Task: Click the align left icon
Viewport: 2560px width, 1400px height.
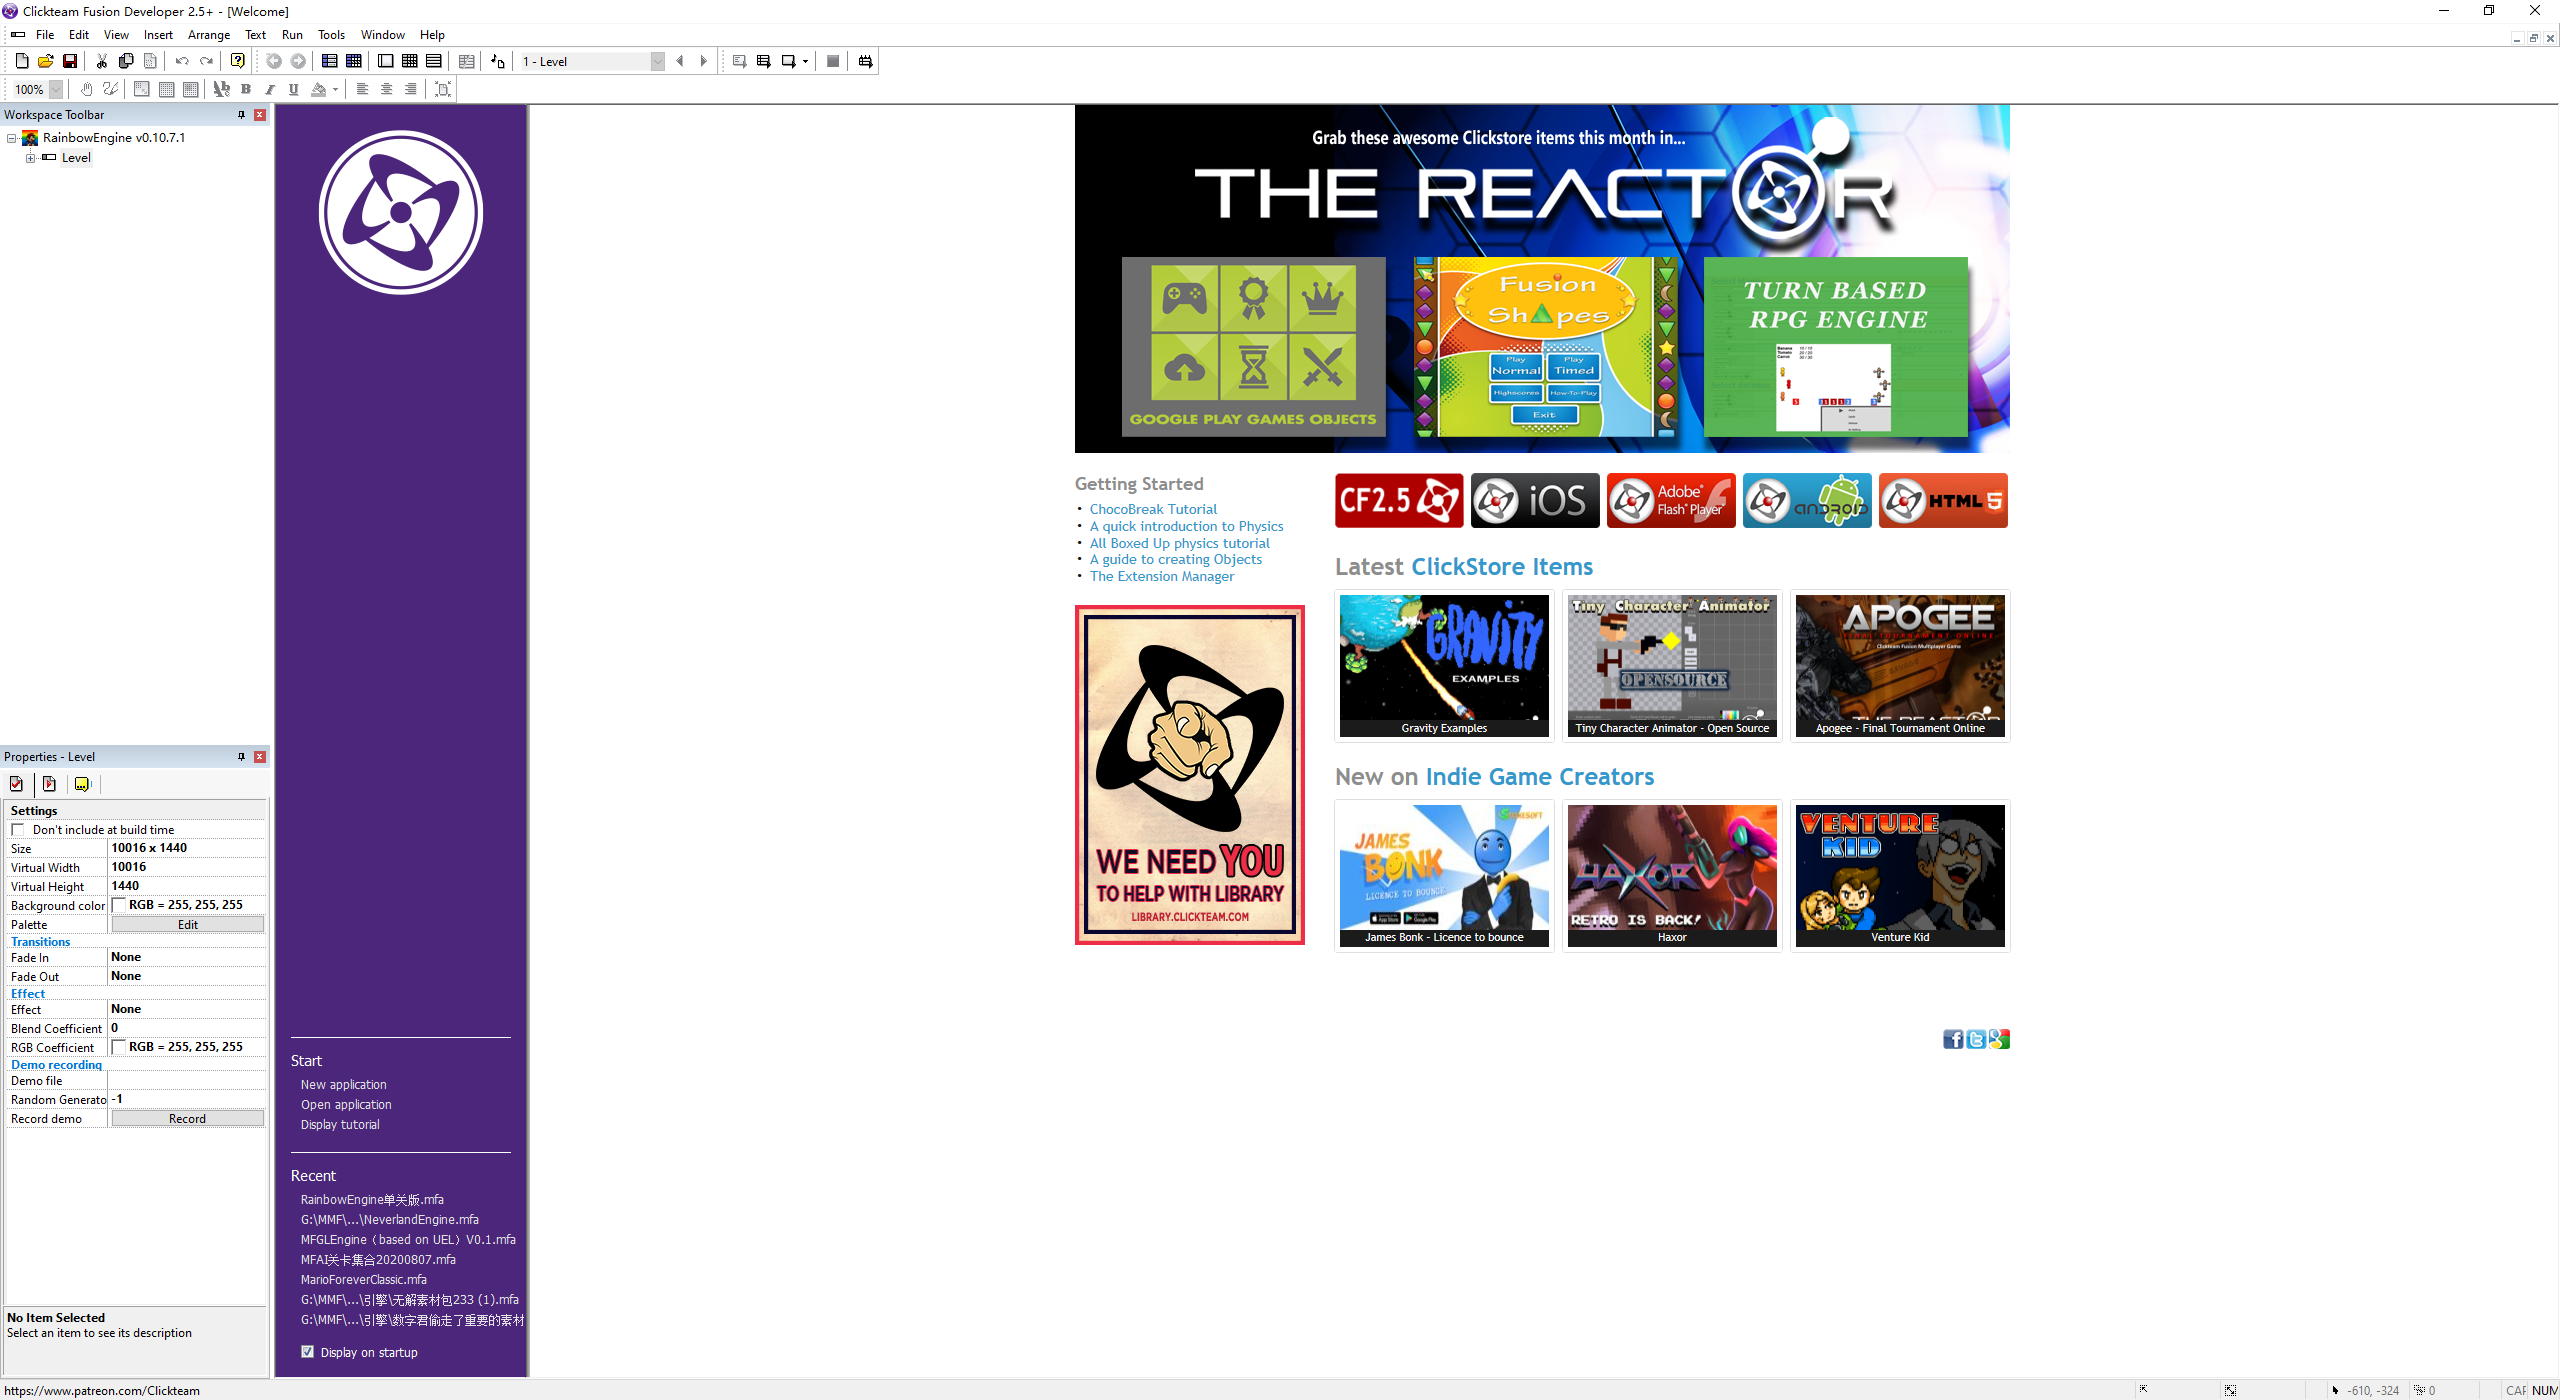Action: [x=363, y=89]
